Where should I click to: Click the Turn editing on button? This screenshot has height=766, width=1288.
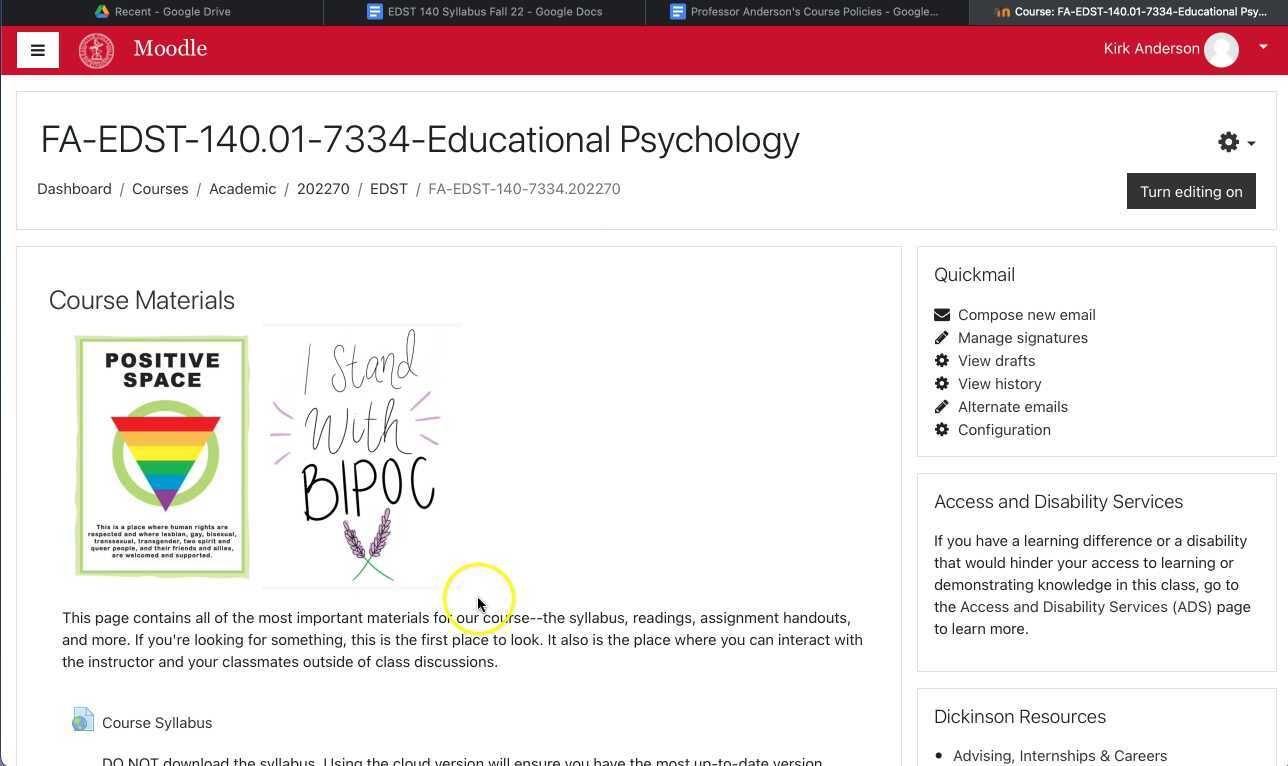[1191, 191]
